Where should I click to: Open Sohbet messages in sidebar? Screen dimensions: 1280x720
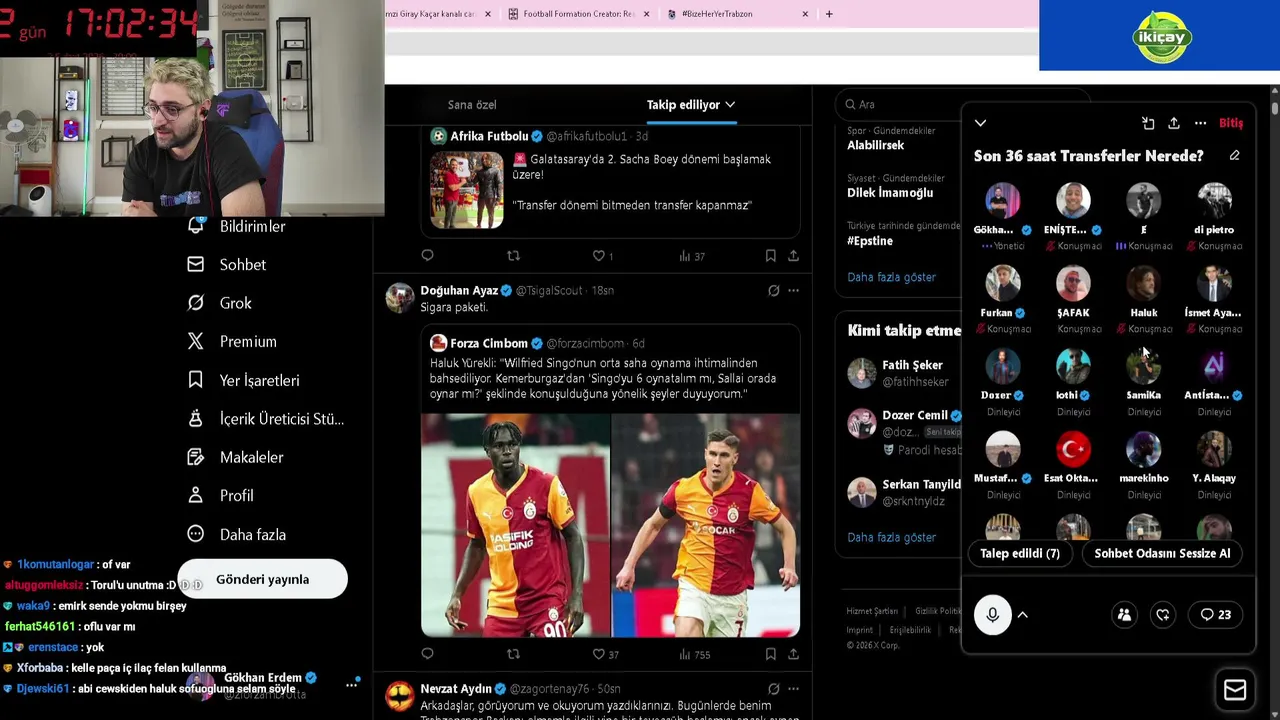(x=227, y=265)
